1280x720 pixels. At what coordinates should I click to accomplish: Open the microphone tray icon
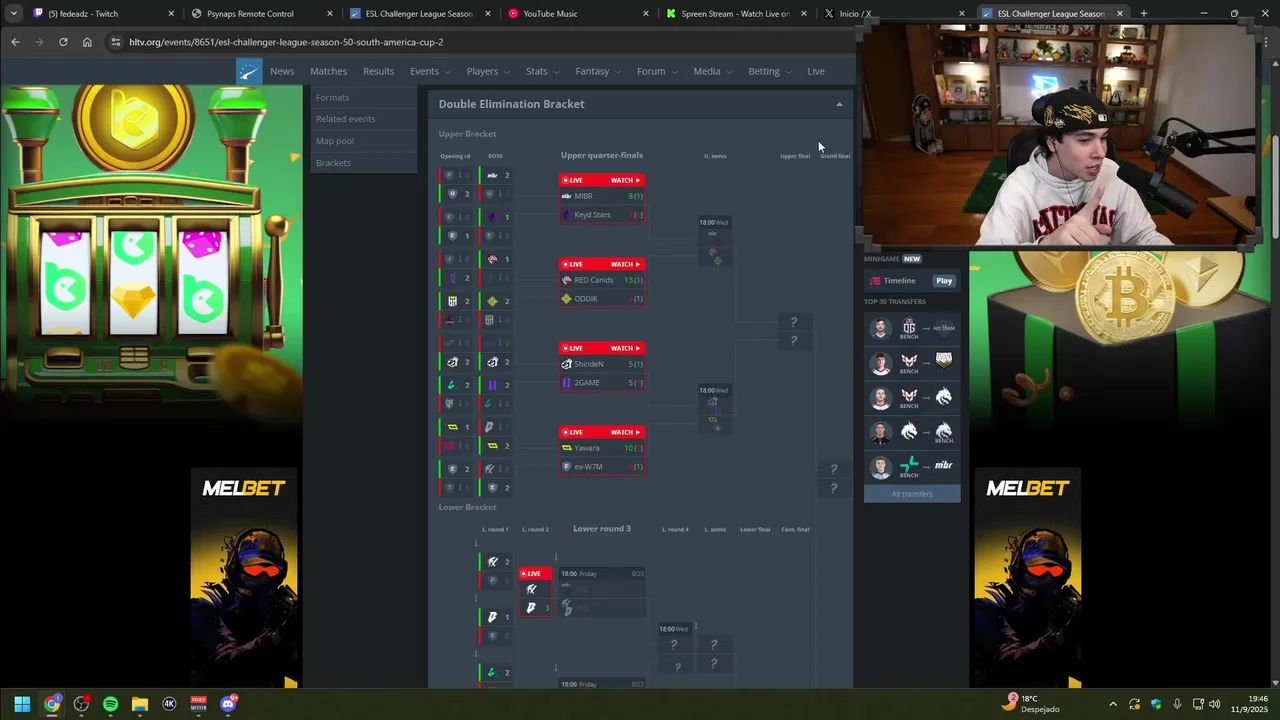point(1177,704)
